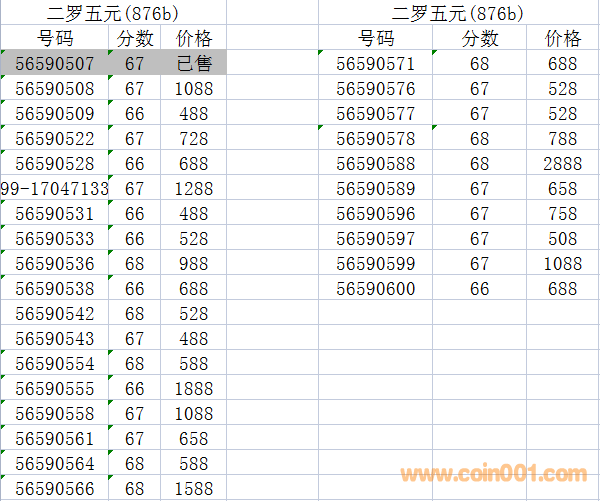Select the number cell 56590599
The height and width of the screenshot is (501, 600).
[x=375, y=264]
